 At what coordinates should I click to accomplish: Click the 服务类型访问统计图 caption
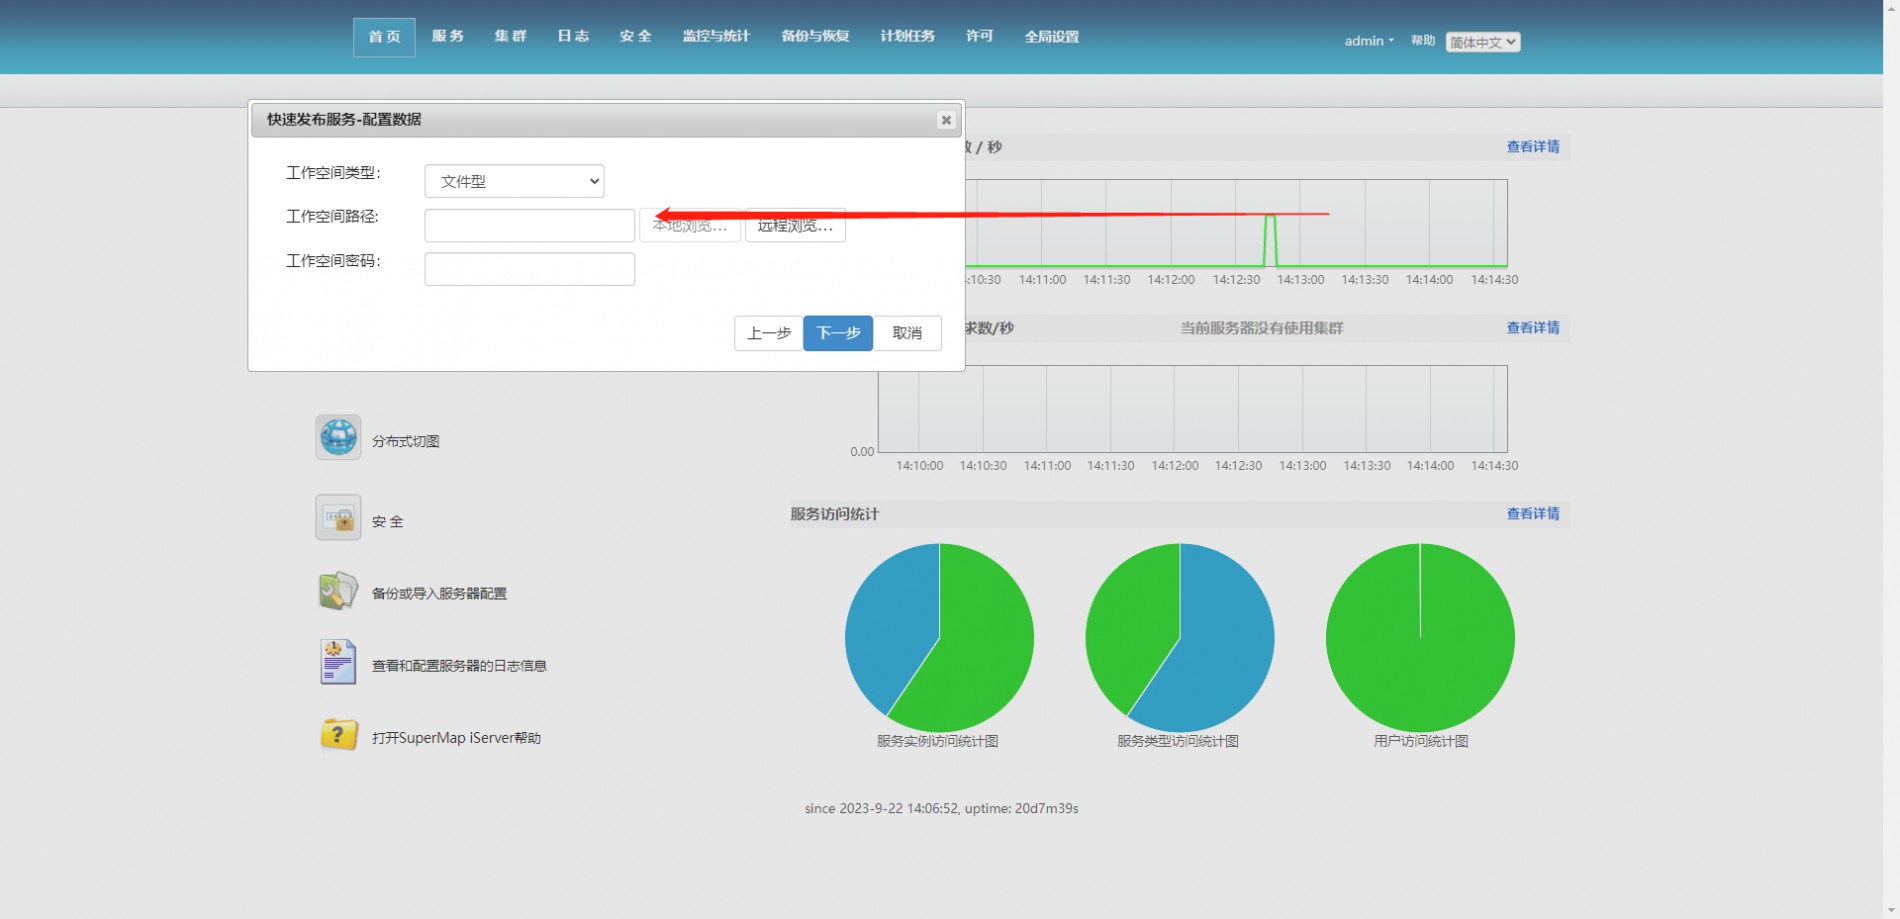[x=1178, y=741]
